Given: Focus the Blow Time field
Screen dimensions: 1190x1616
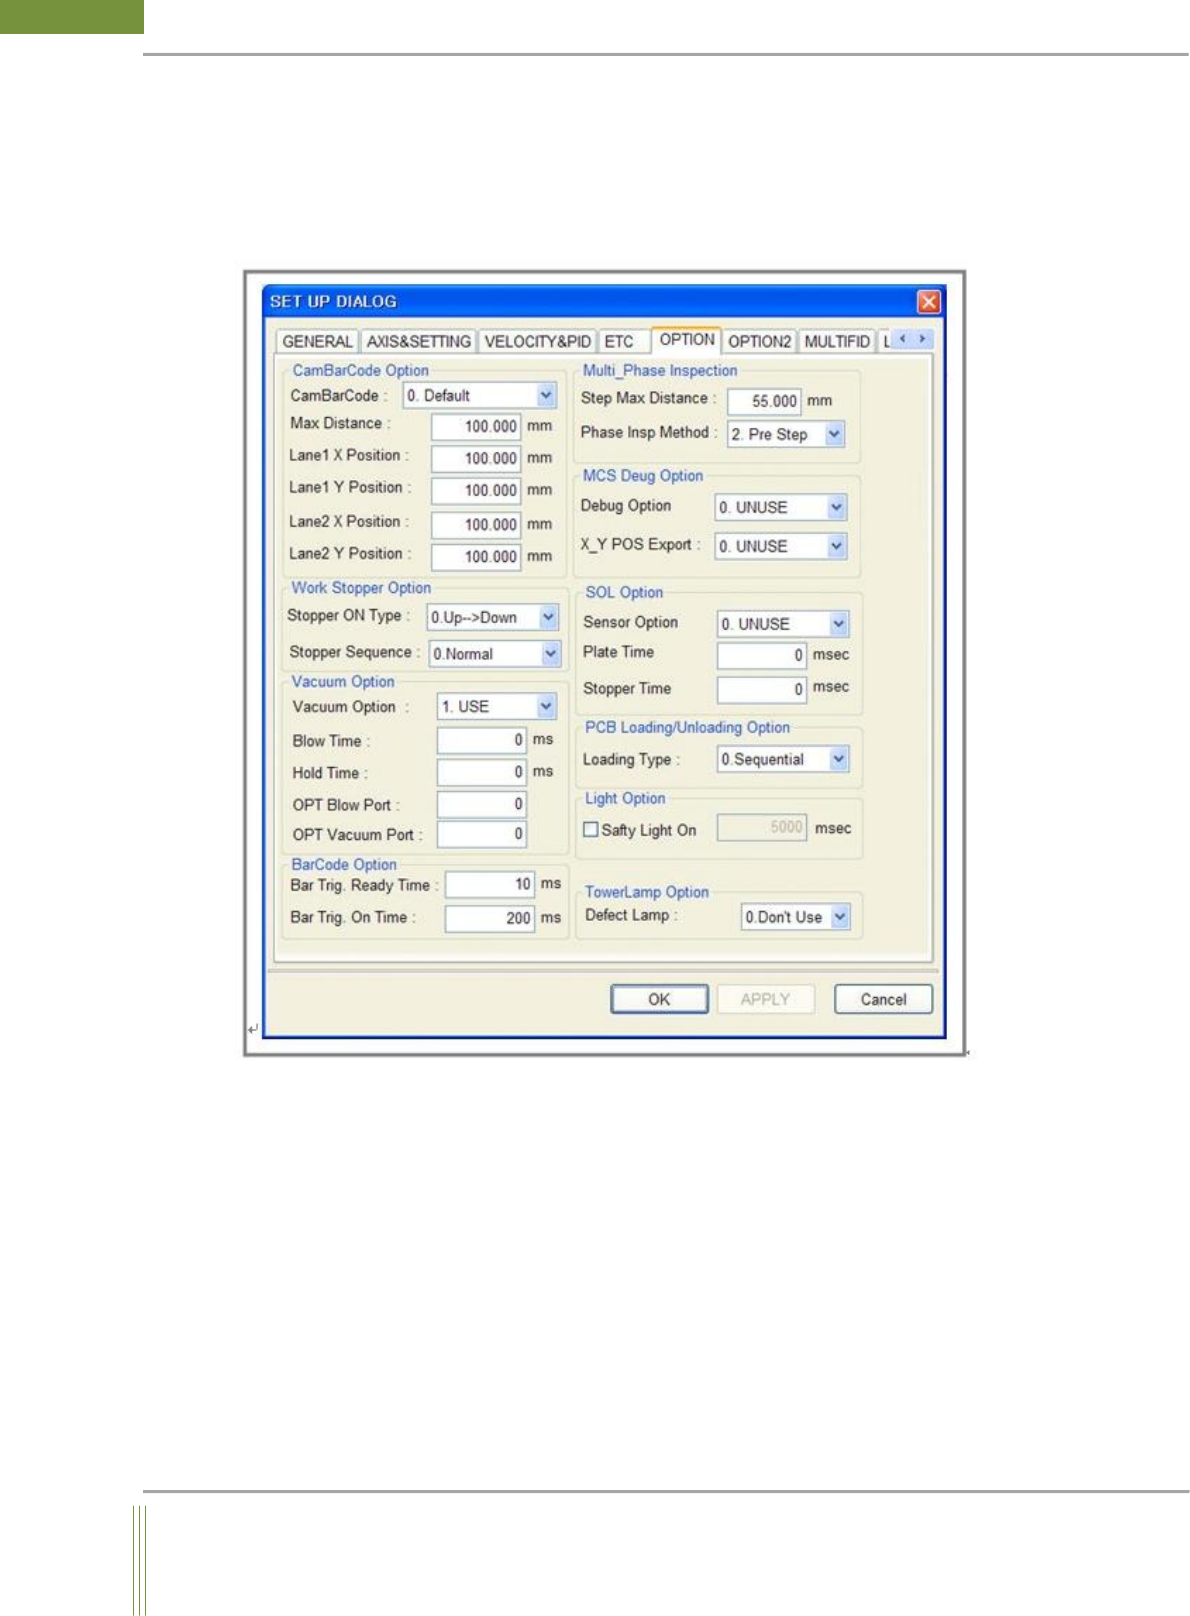Looking at the screenshot, I should point(482,740).
